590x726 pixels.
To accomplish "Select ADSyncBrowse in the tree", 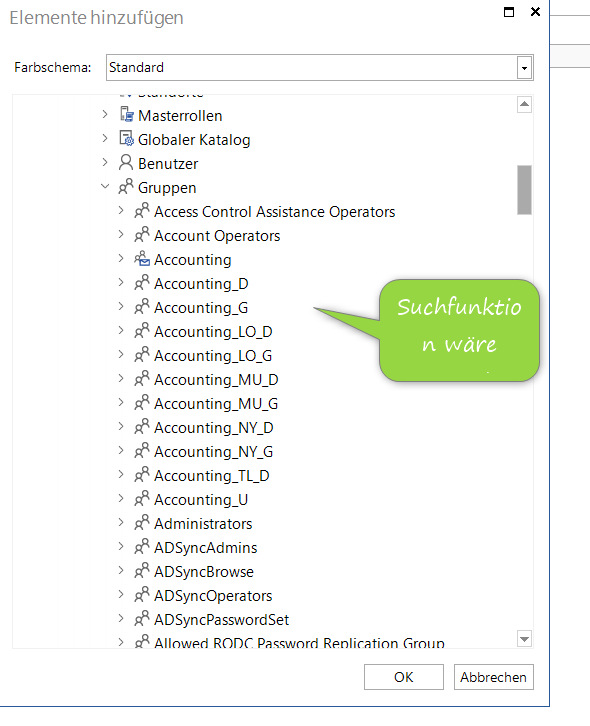I will pos(204,572).
